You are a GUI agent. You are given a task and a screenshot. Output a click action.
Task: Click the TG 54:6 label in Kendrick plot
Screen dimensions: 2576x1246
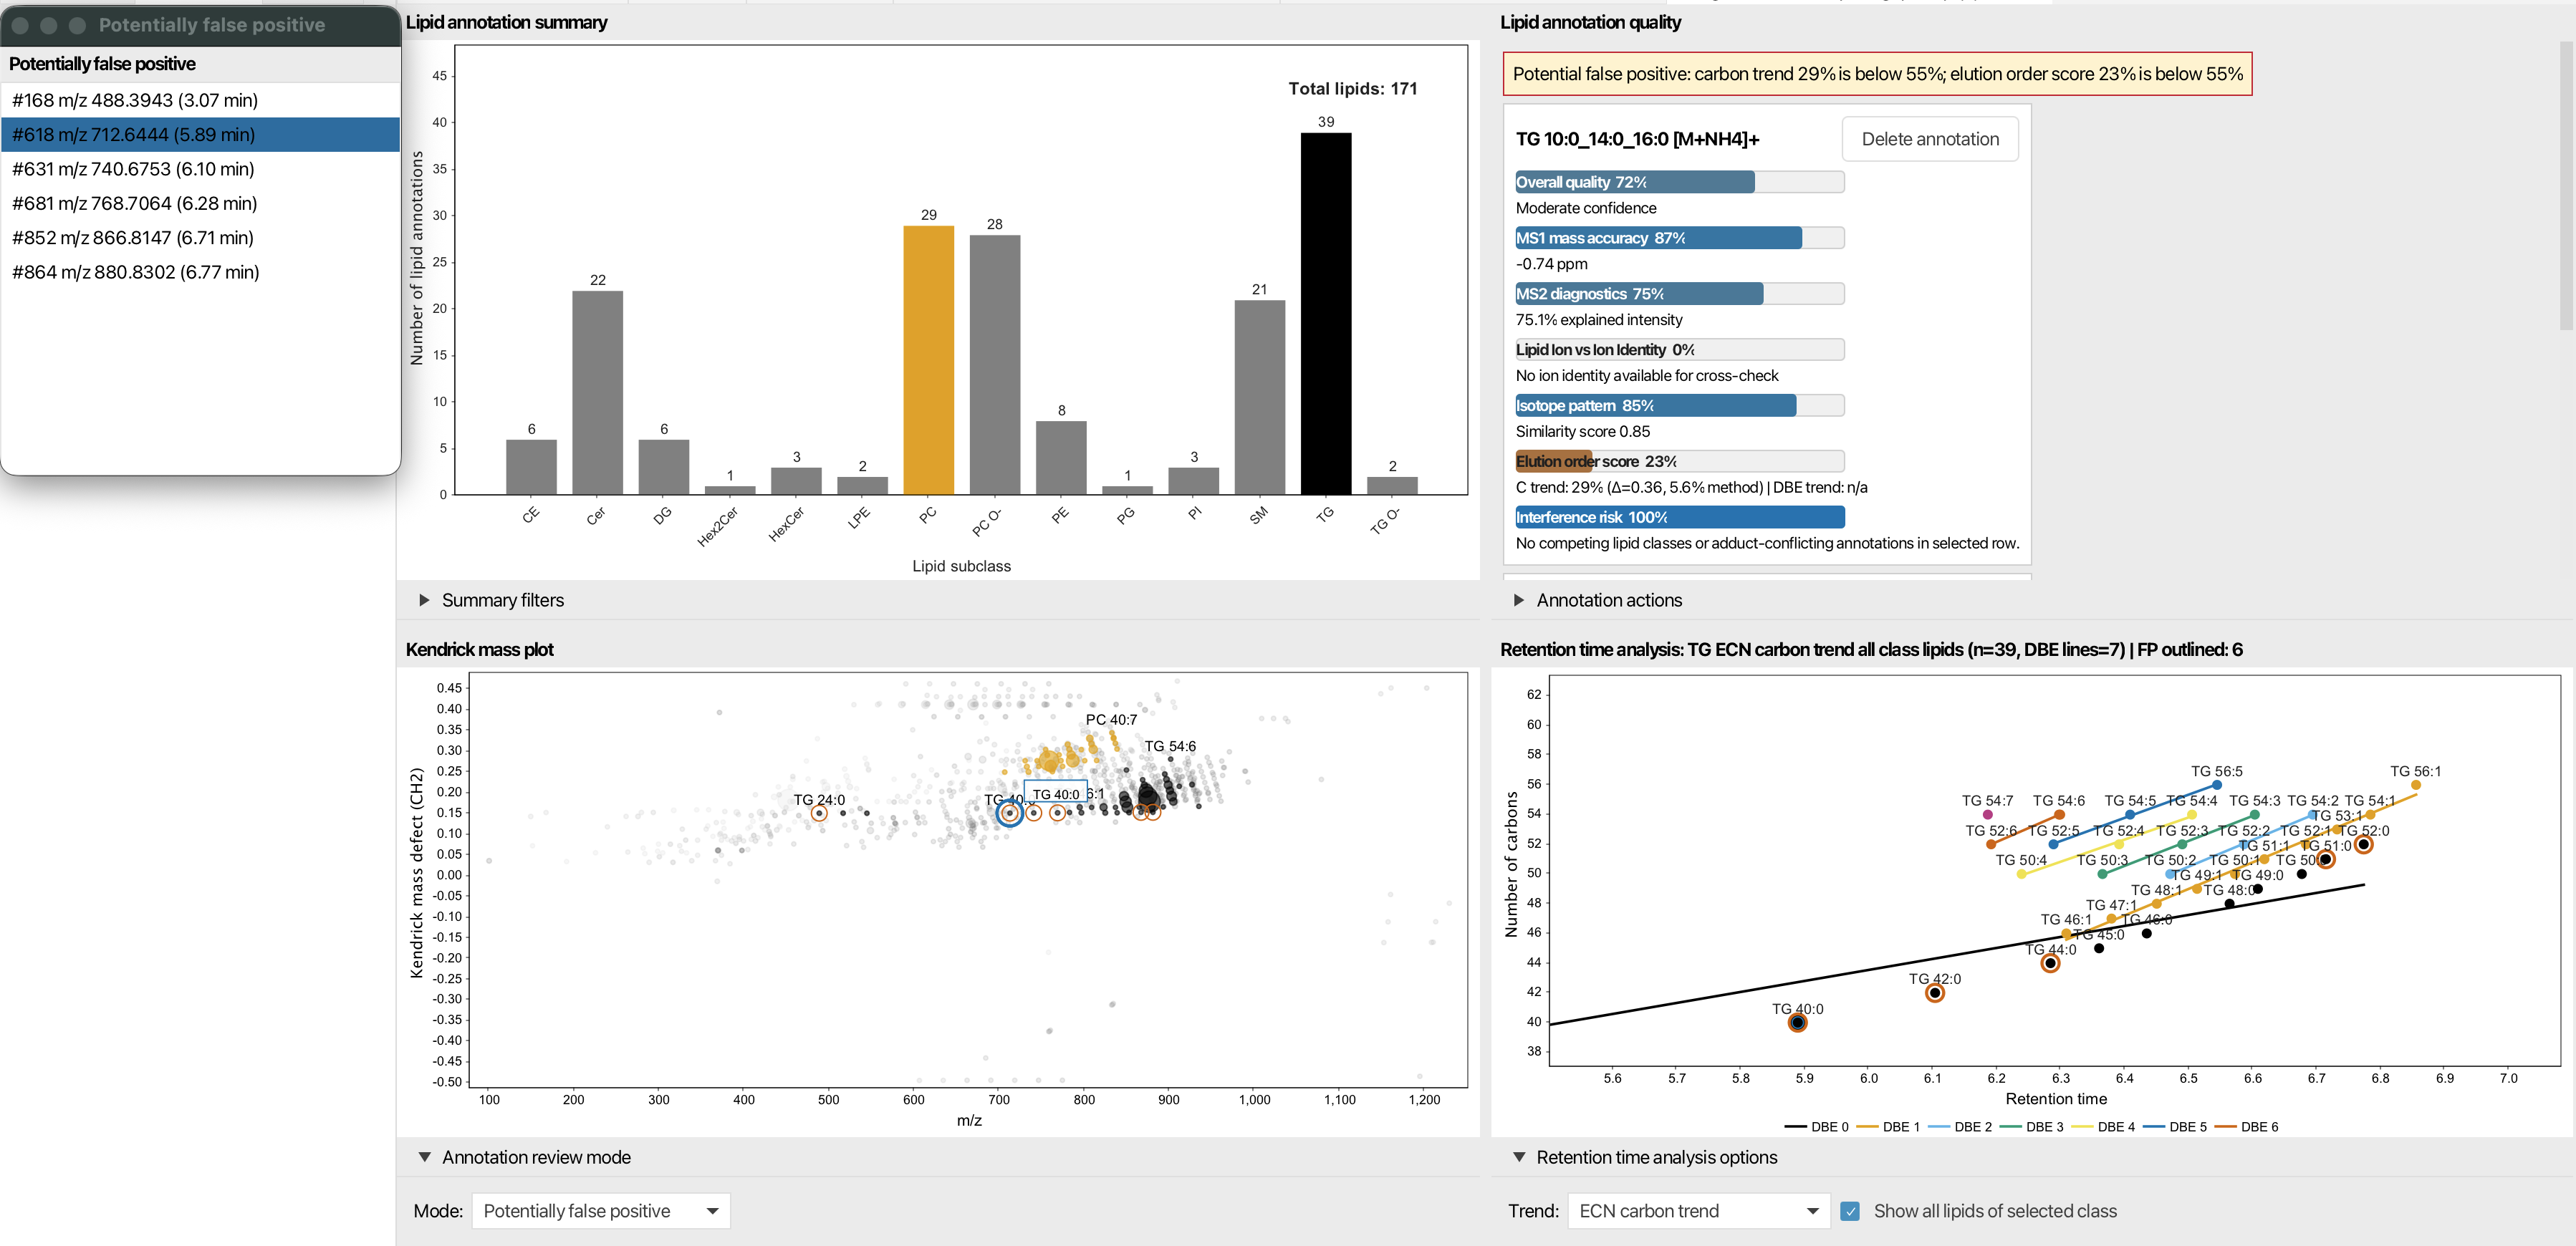point(1170,746)
